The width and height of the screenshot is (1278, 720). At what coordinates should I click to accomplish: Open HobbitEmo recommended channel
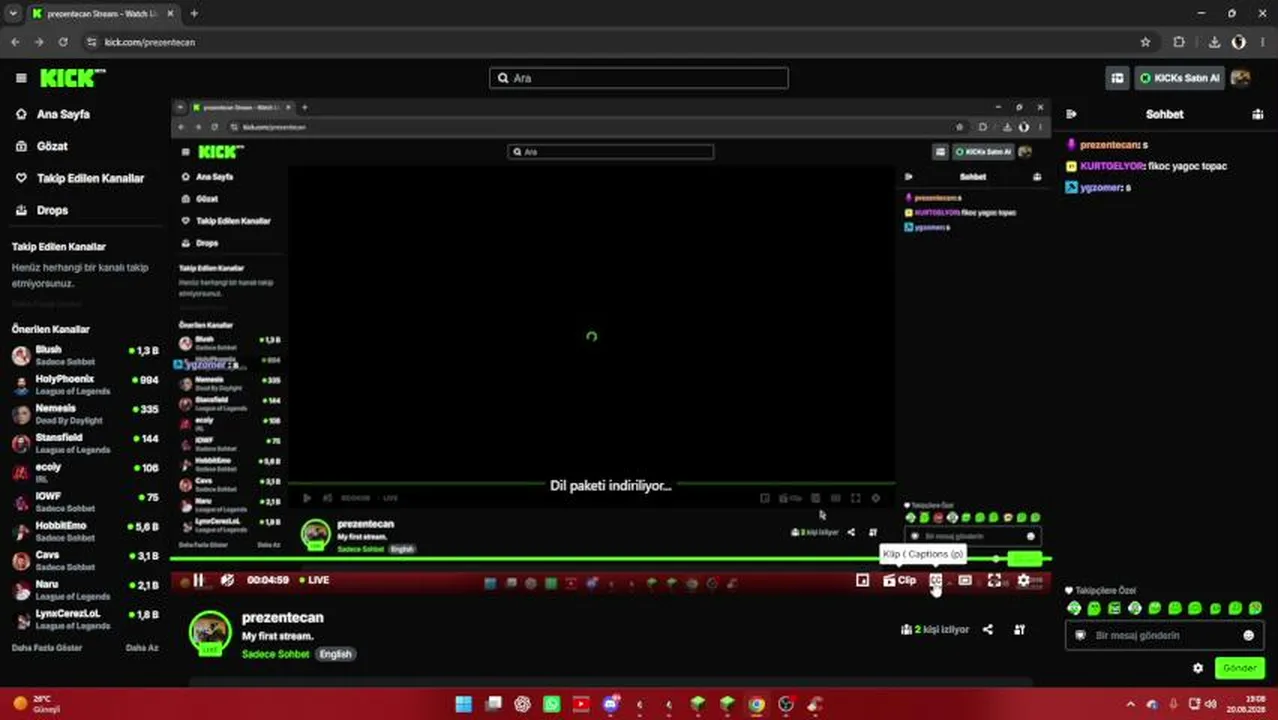click(84, 531)
